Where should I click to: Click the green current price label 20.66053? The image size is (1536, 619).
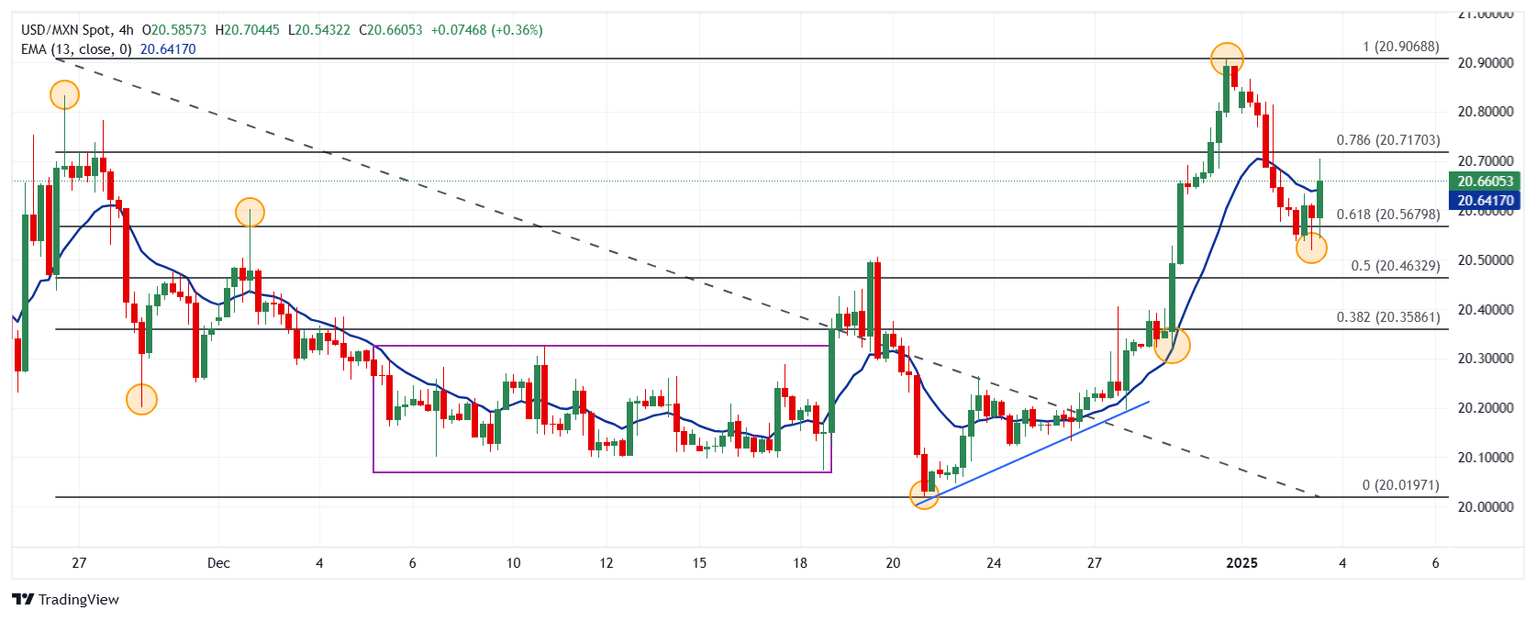tap(1486, 182)
